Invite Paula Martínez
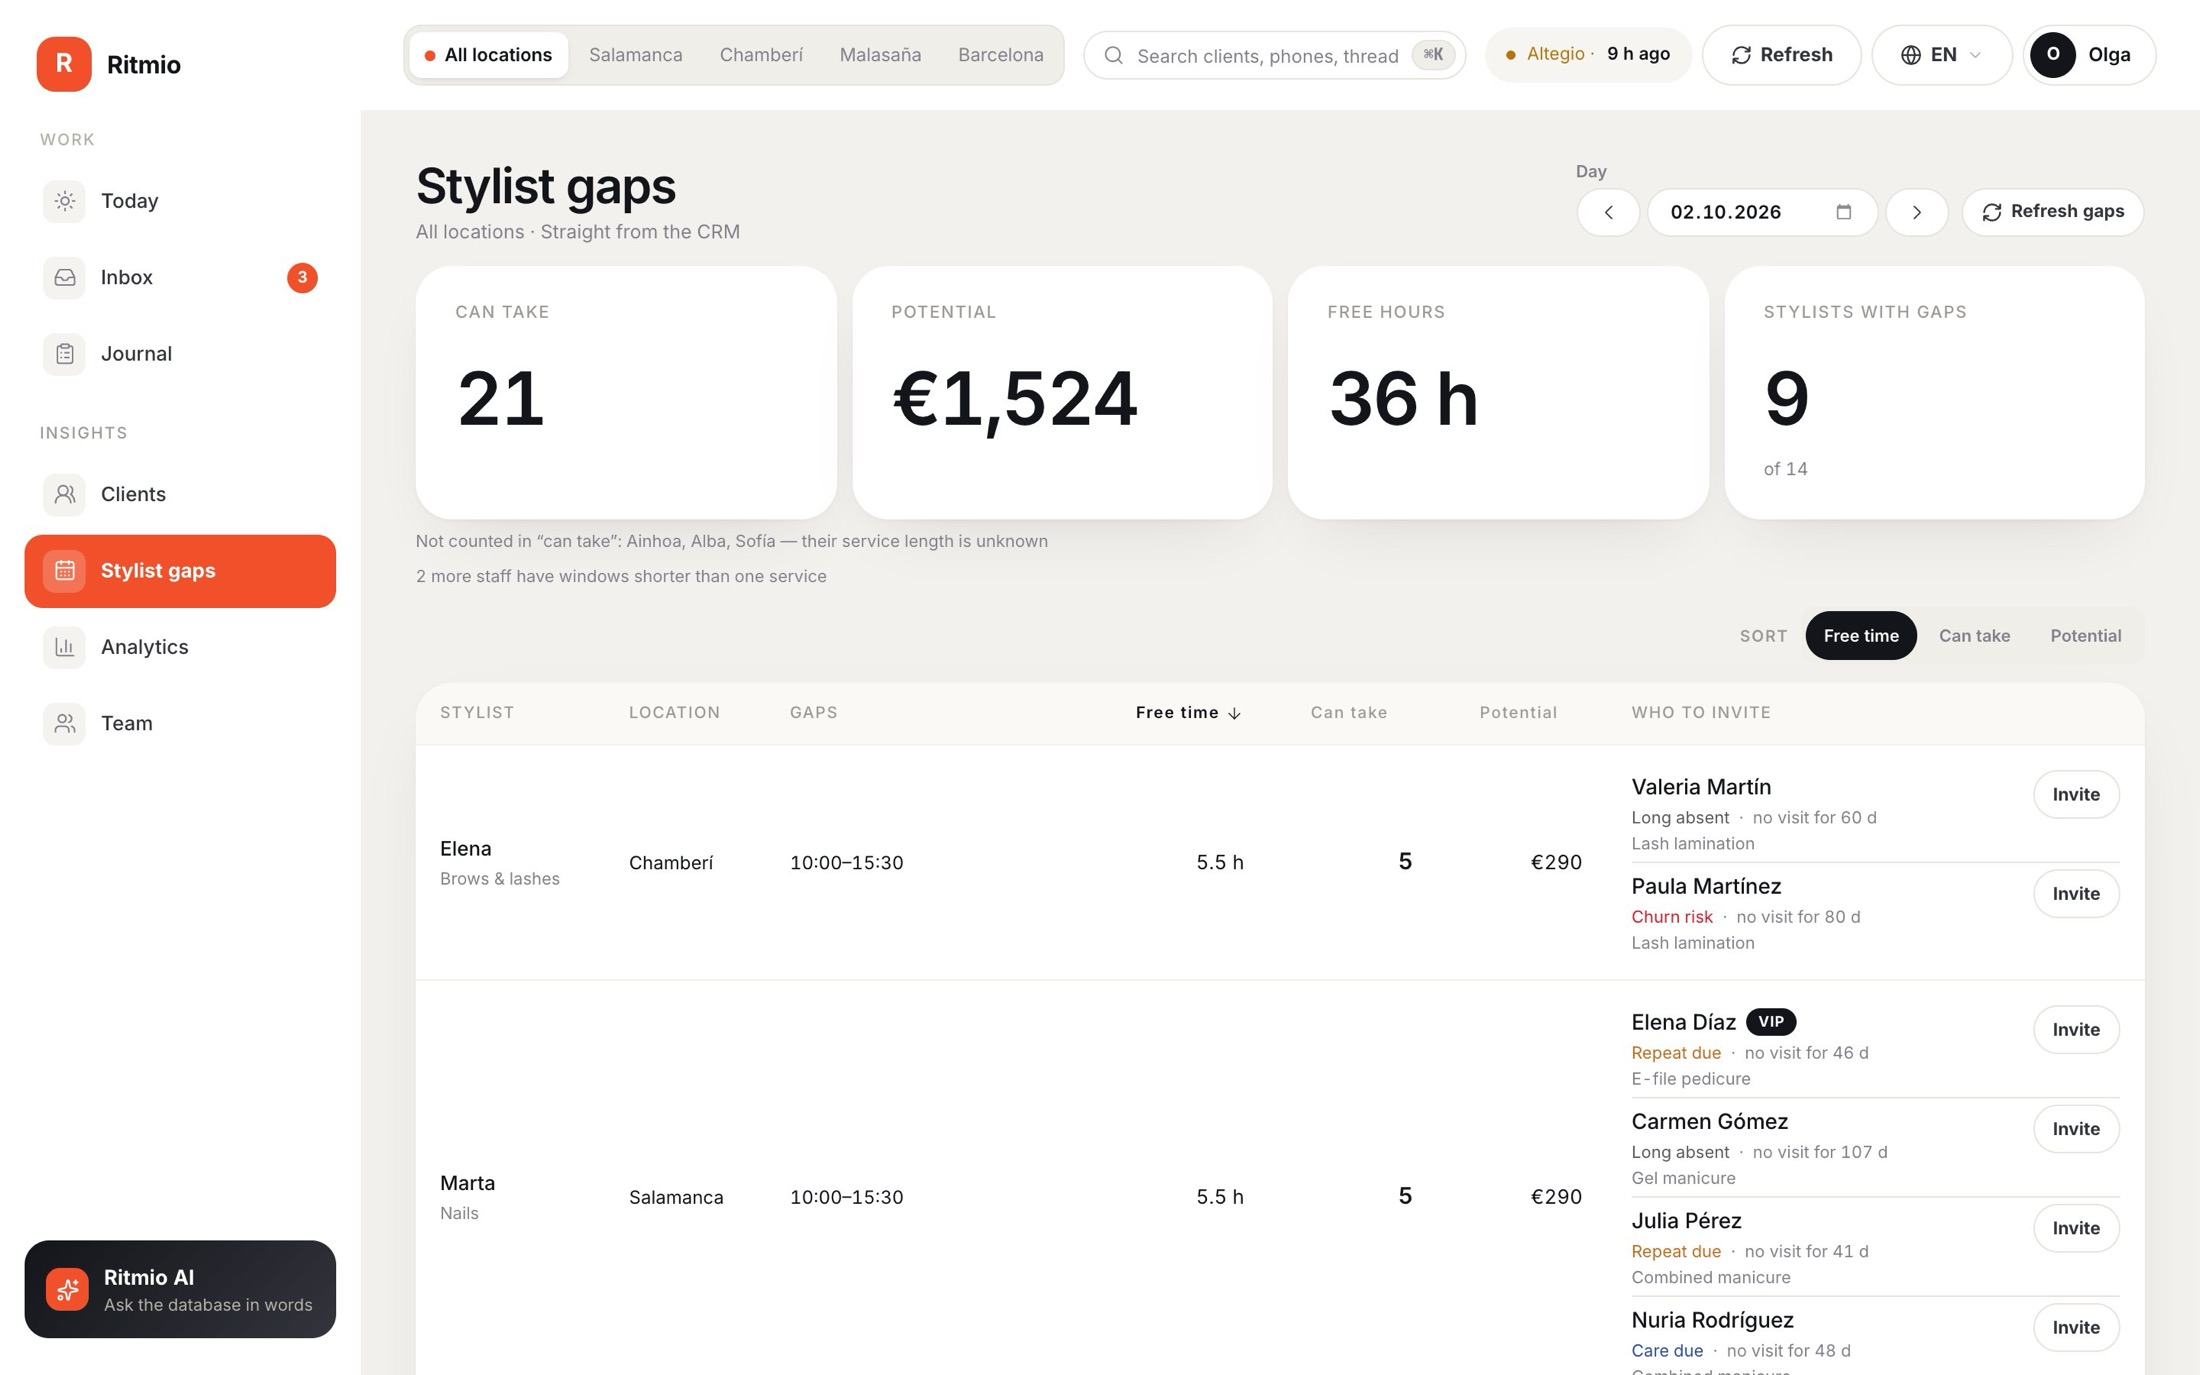Viewport: 2200px width, 1375px height. [x=2076, y=893]
